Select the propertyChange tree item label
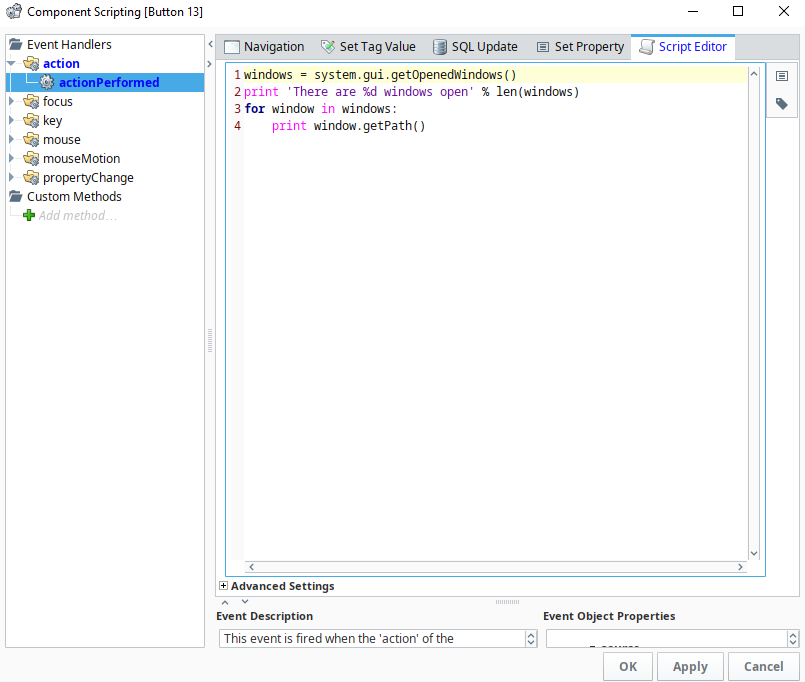 [x=88, y=178]
